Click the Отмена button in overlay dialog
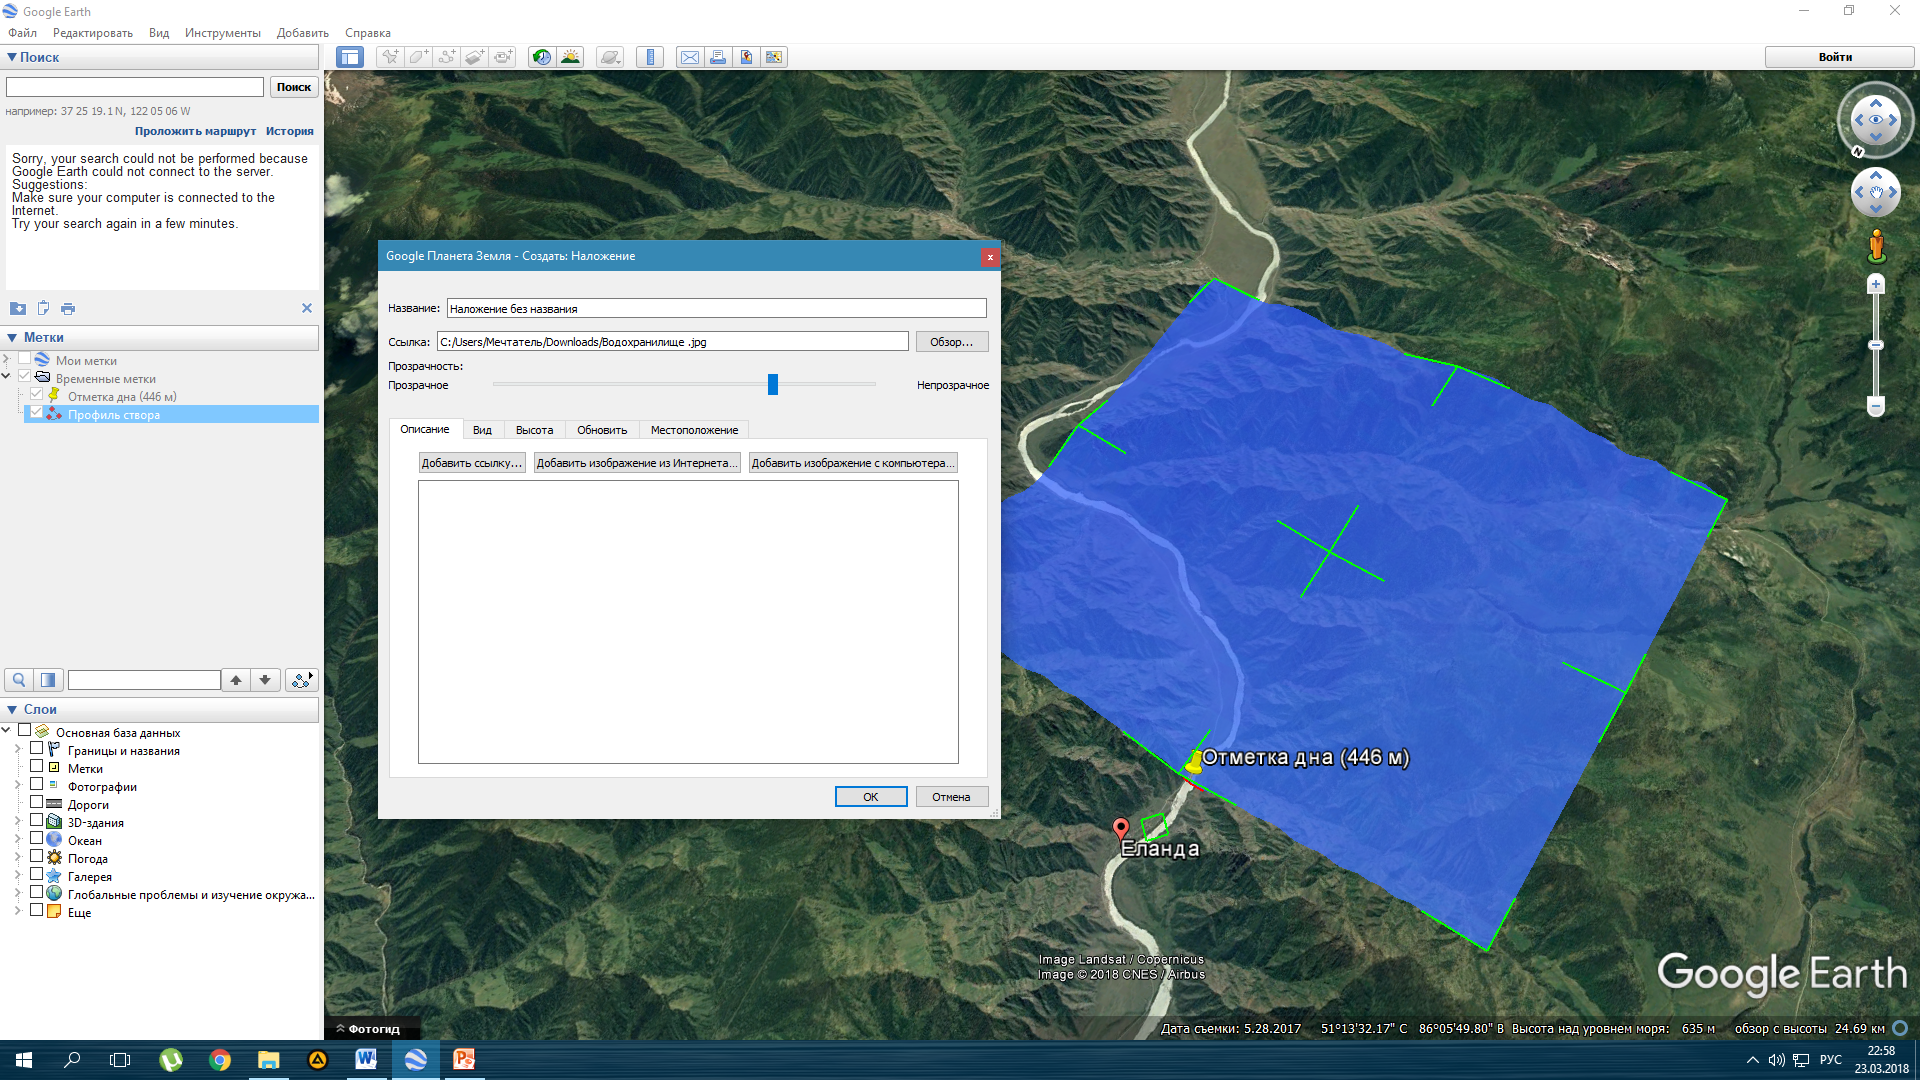This screenshot has height=1080, width=1920. click(x=951, y=797)
